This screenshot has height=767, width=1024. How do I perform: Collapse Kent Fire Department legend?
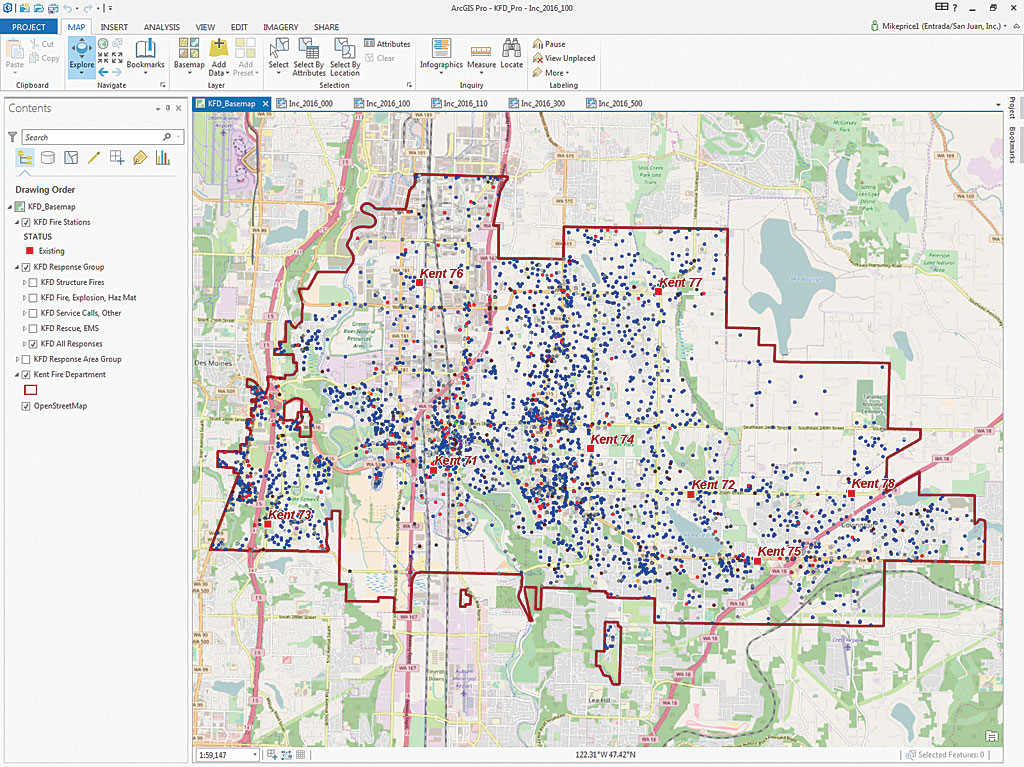[18, 374]
